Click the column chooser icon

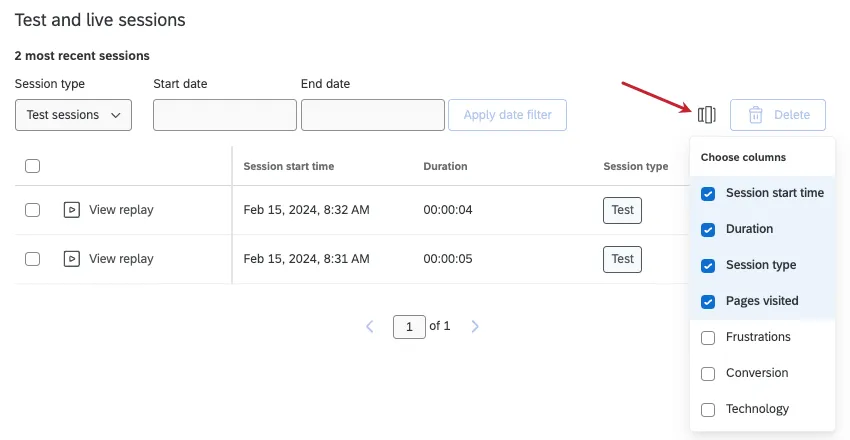707,115
